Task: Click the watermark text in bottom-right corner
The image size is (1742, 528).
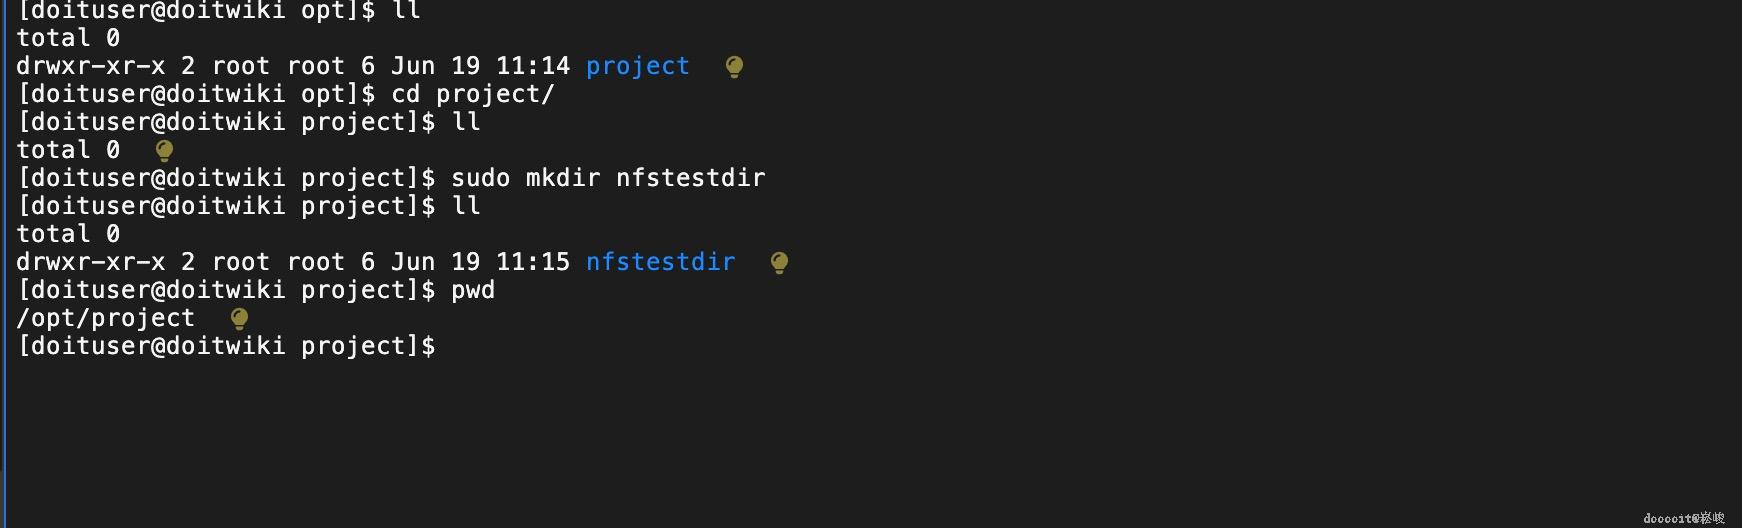Action: pos(1683,518)
